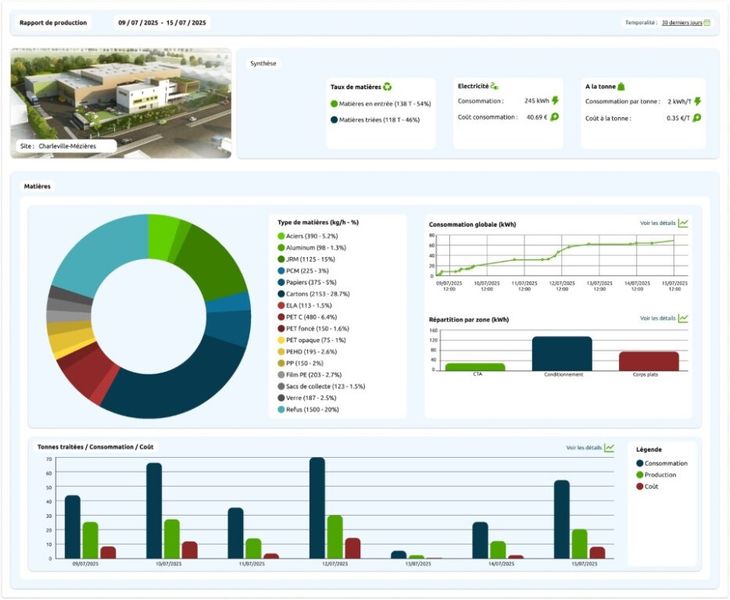Image resolution: width=730 pixels, height=600 pixels.
Task: Click the lightning icon next to 2 kWh/T
Action: [697, 101]
